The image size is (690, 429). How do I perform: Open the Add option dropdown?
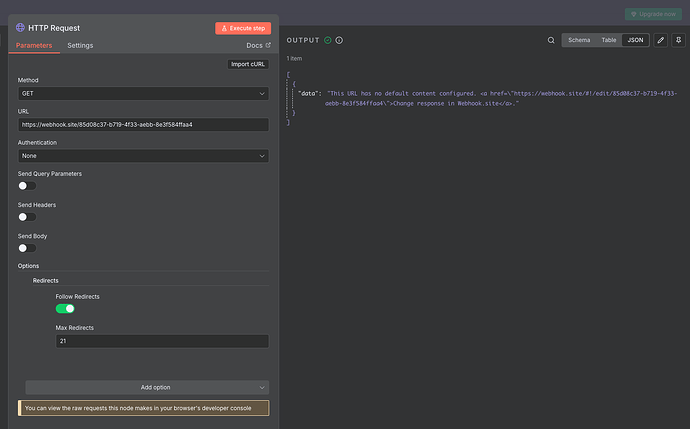146,387
